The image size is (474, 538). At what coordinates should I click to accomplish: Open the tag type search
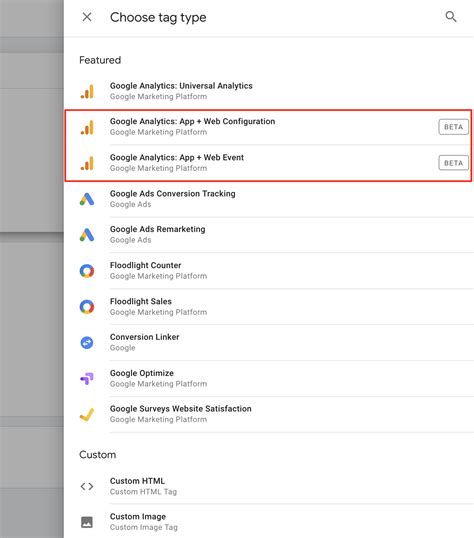click(x=451, y=16)
